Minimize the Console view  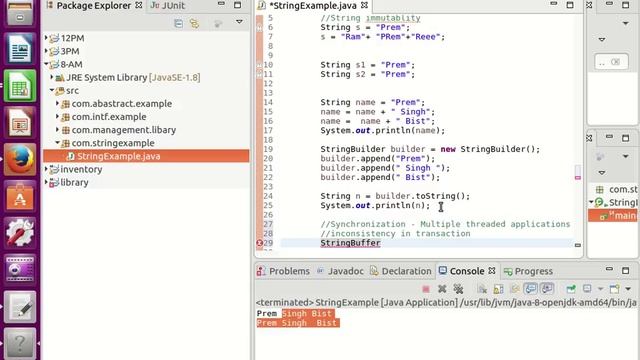coord(609,269)
